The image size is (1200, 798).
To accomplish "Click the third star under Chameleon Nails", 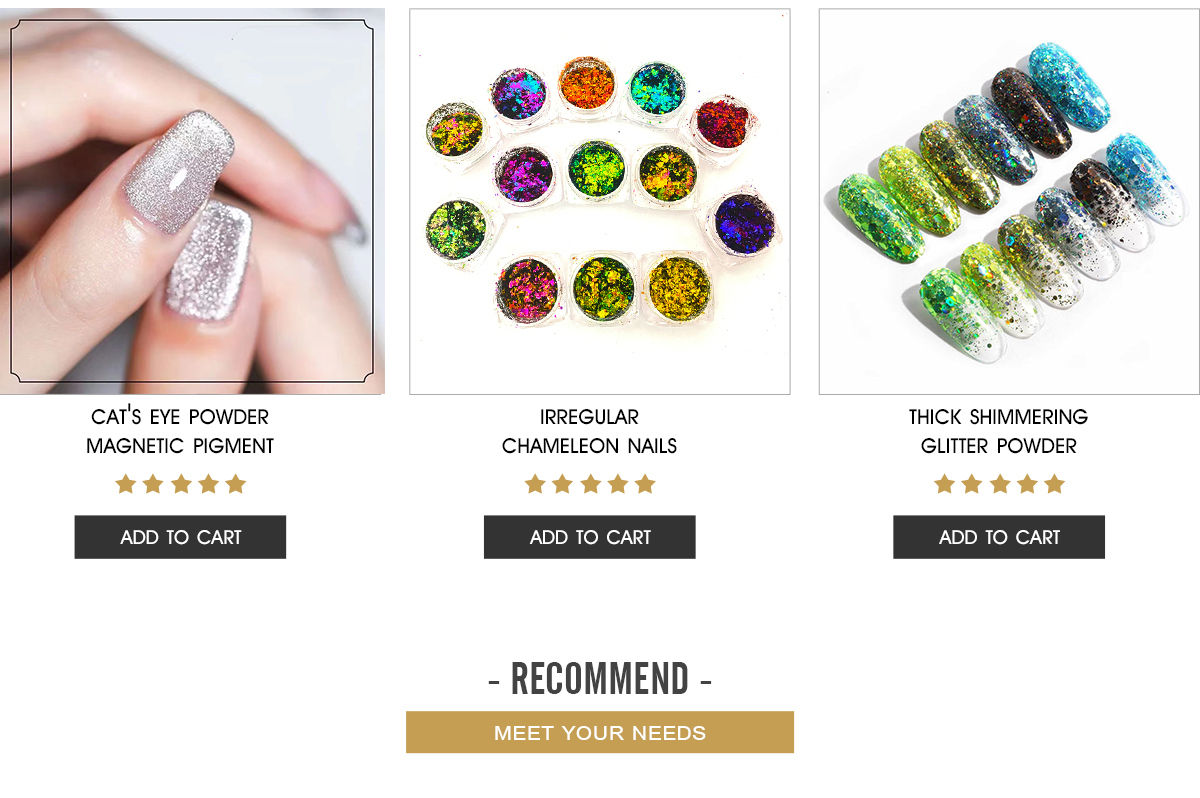I will pyautogui.click(x=590, y=485).
